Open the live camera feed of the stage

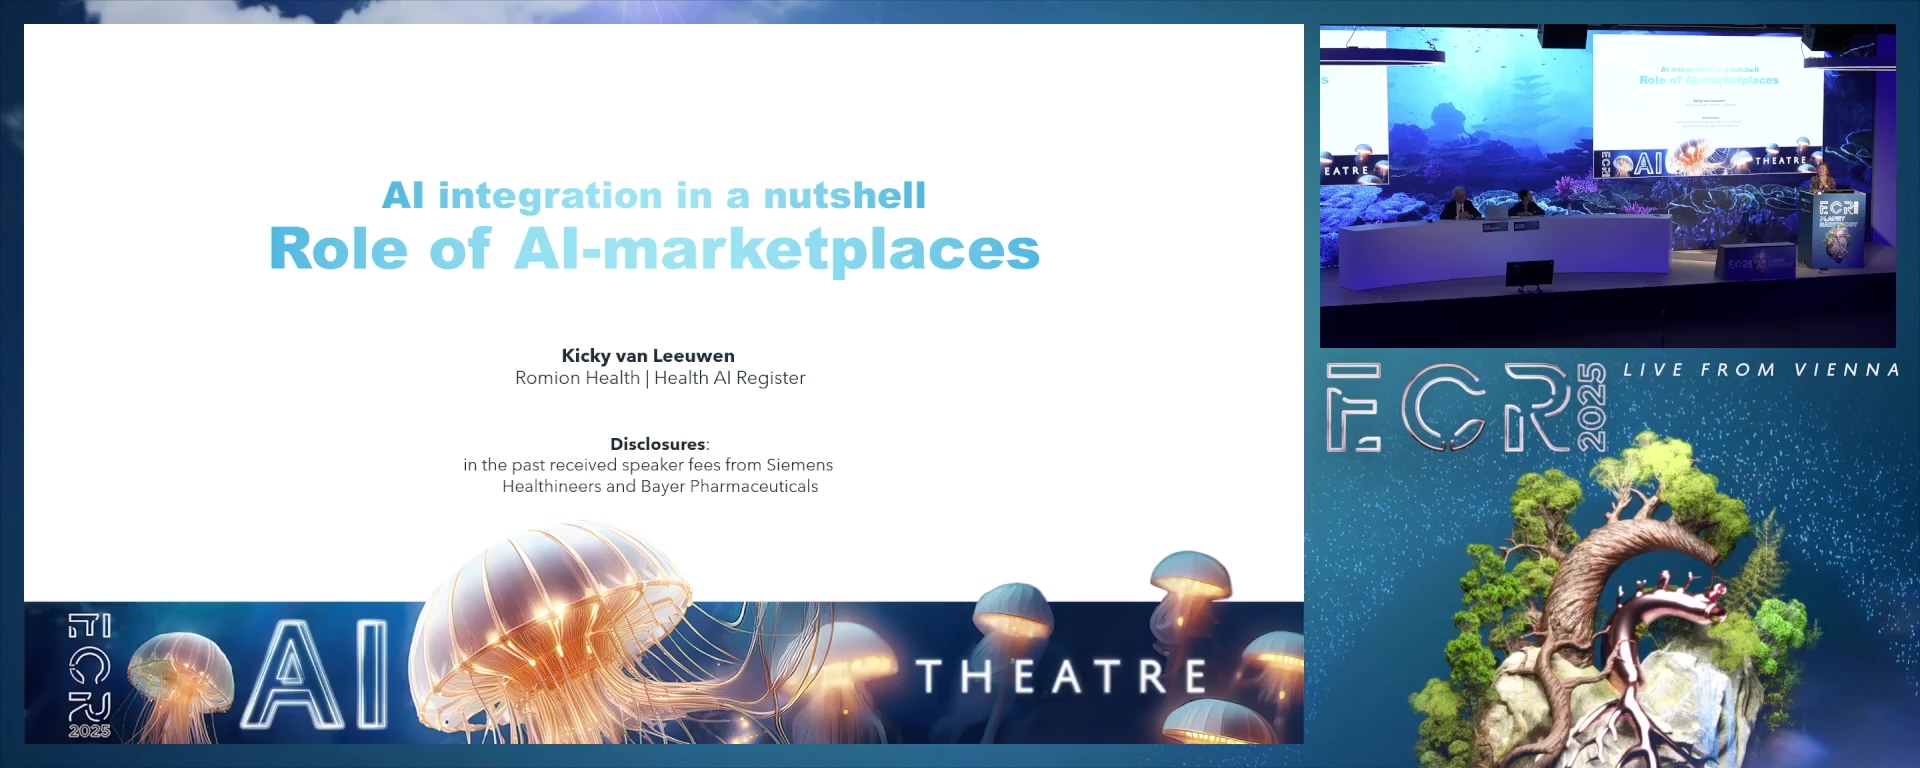[1607, 186]
